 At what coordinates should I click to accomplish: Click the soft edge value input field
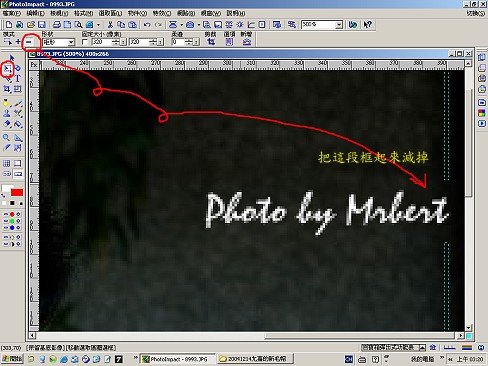click(178, 42)
